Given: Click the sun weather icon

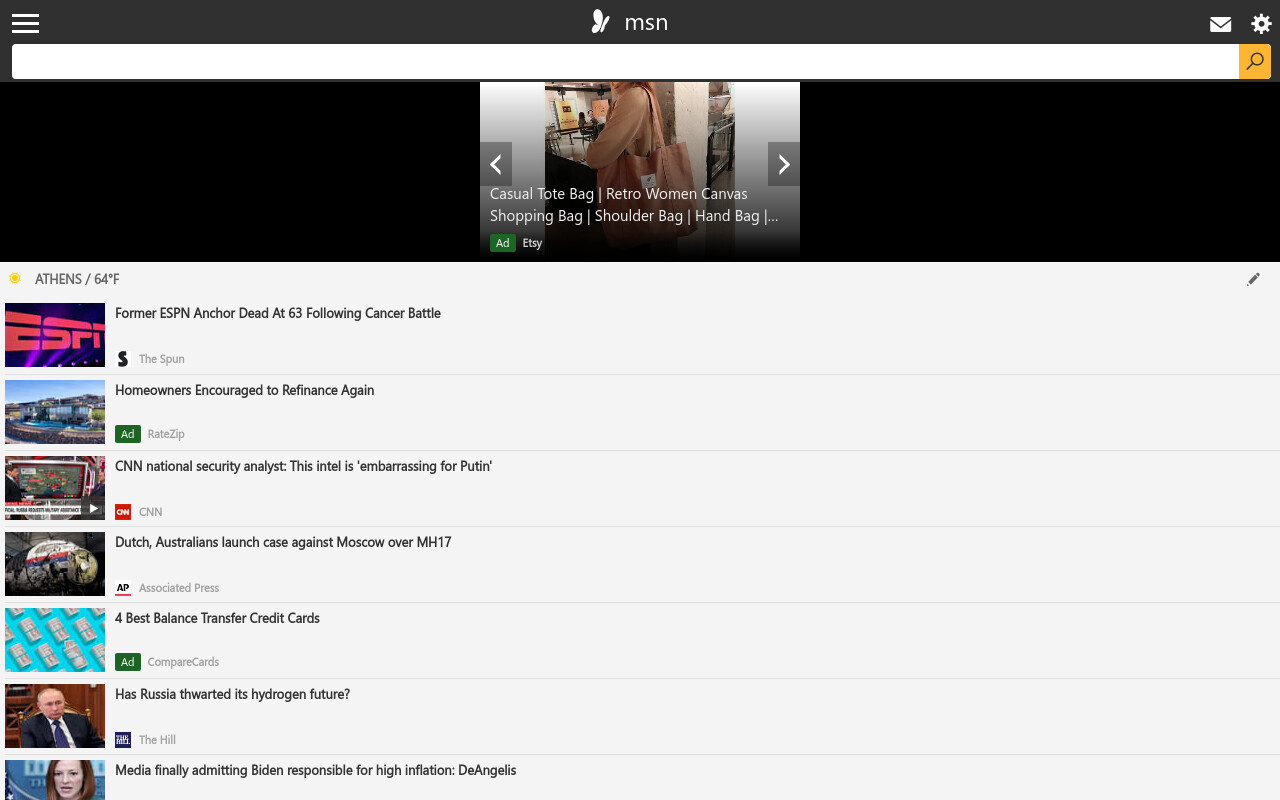Looking at the screenshot, I should click(15, 278).
